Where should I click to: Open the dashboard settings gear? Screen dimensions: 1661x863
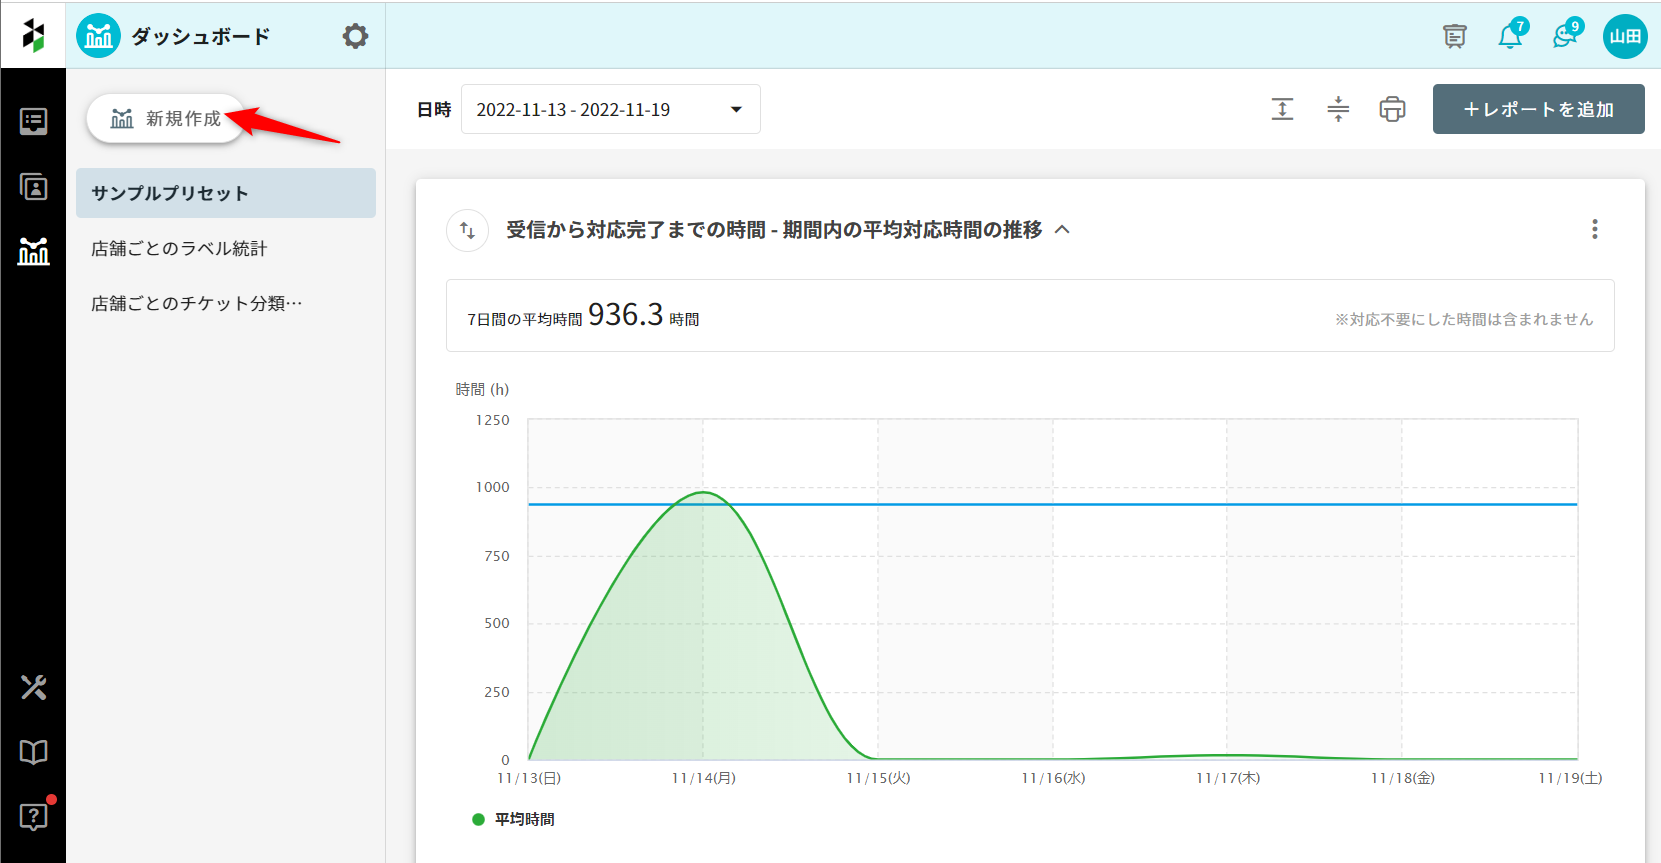355,37
